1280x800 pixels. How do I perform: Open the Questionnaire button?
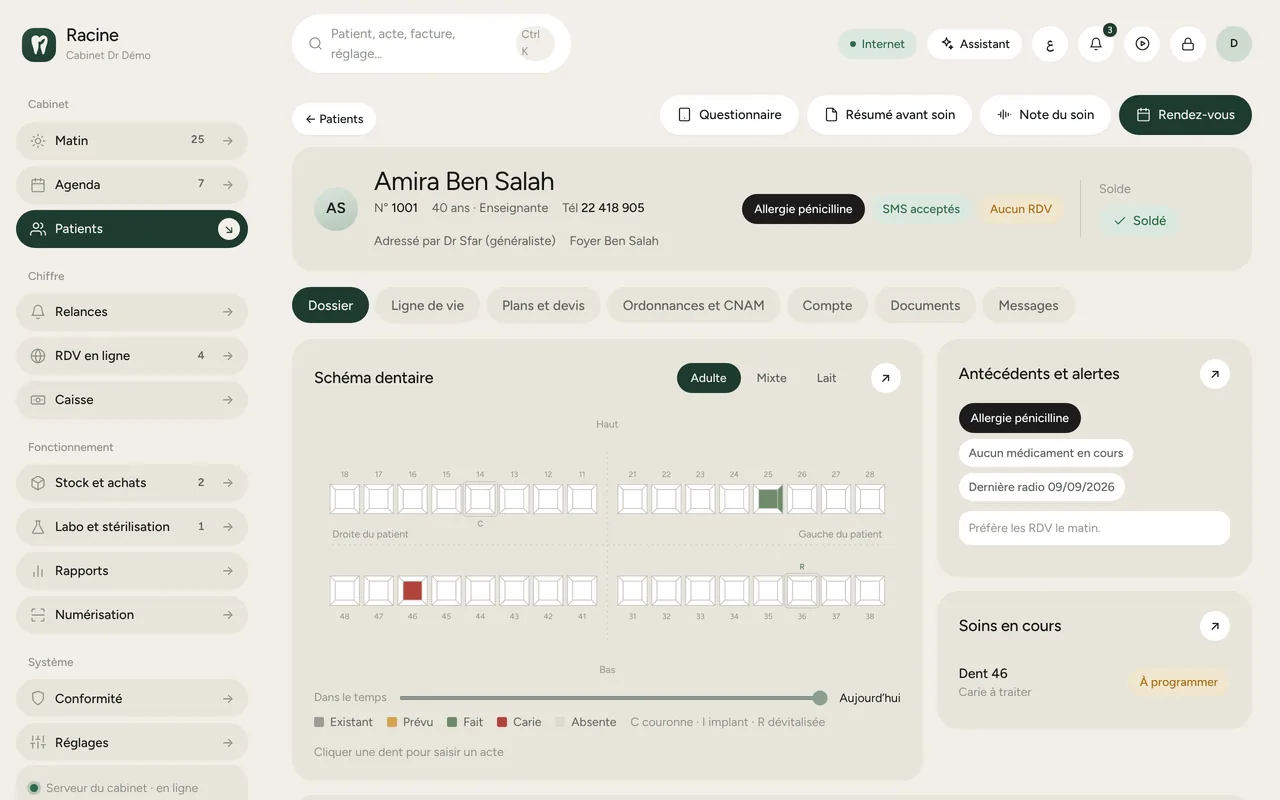pos(729,115)
